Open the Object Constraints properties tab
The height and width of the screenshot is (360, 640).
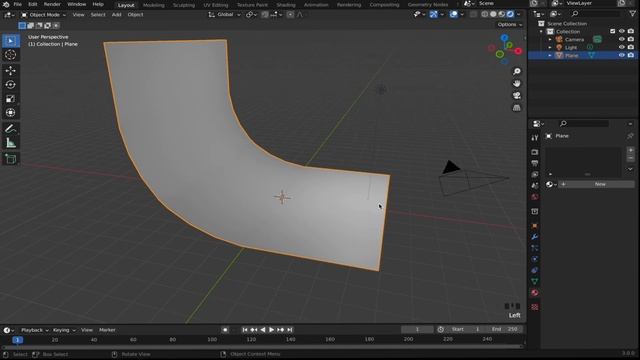pyautogui.click(x=535, y=270)
